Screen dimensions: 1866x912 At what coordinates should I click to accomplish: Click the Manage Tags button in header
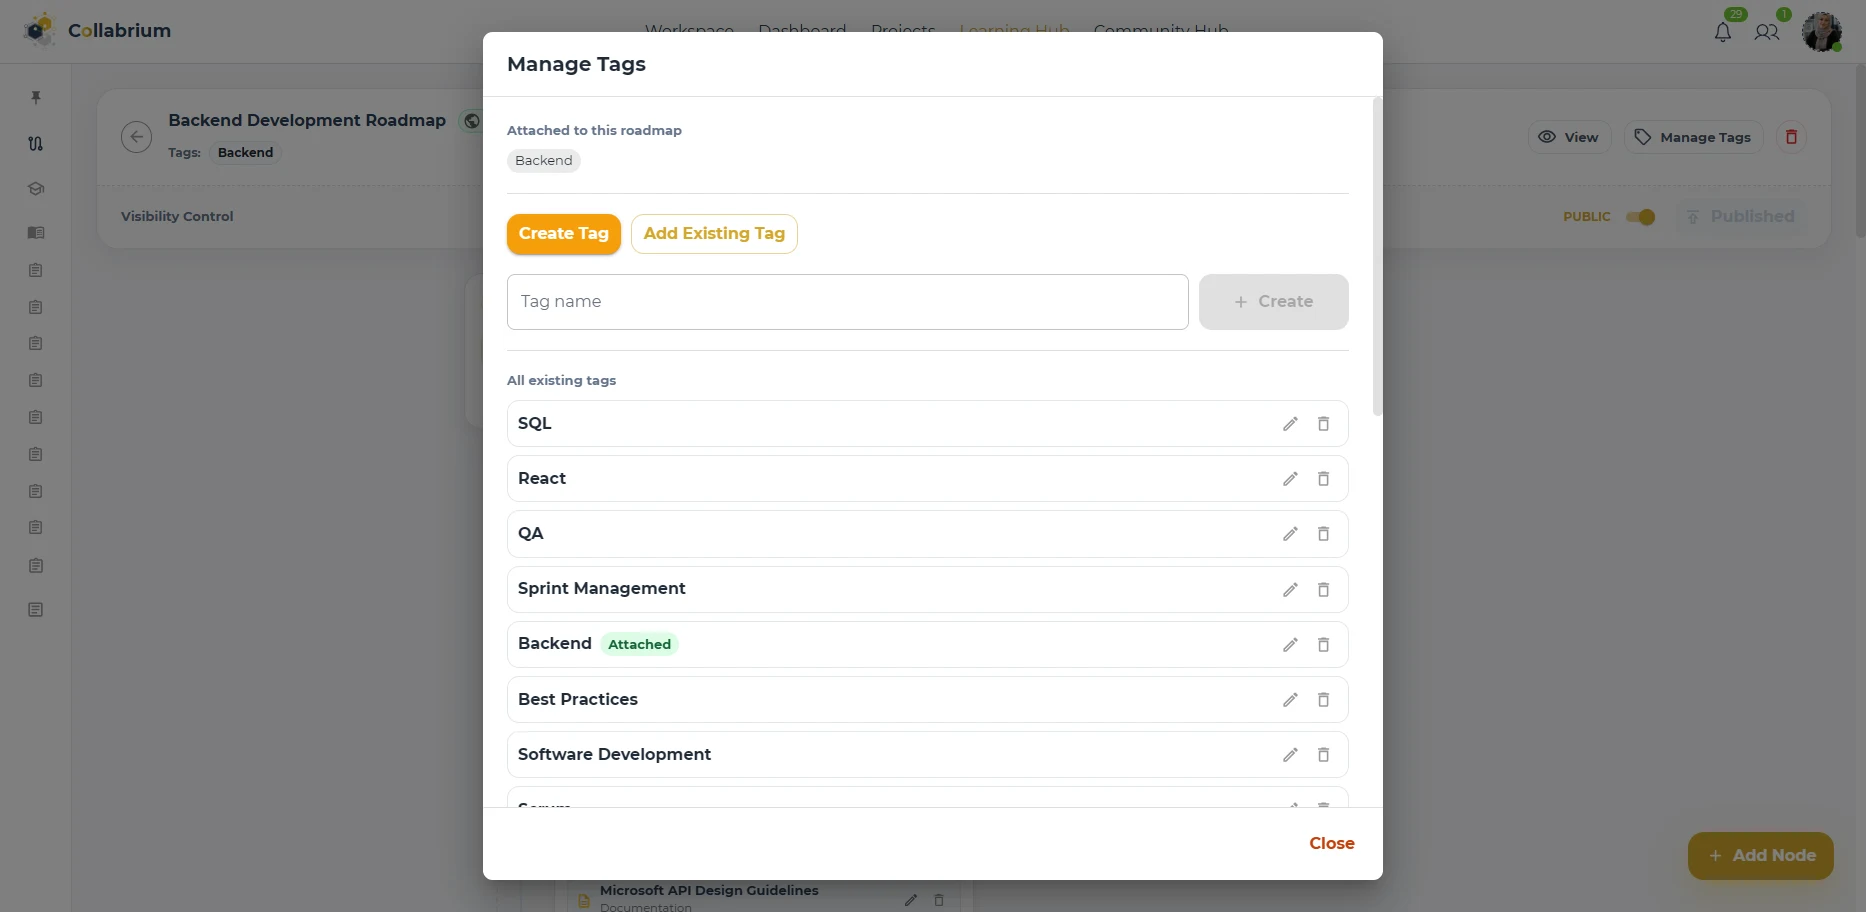1693,137
